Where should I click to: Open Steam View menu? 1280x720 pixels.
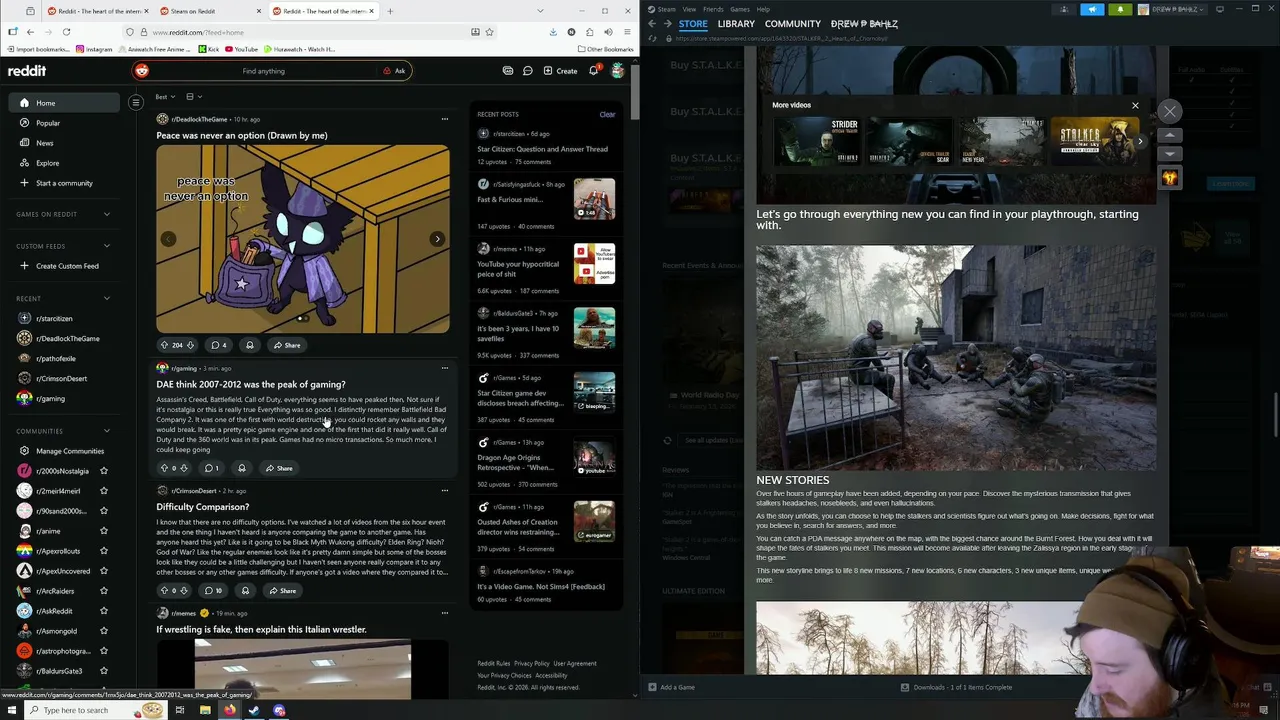[x=689, y=9]
